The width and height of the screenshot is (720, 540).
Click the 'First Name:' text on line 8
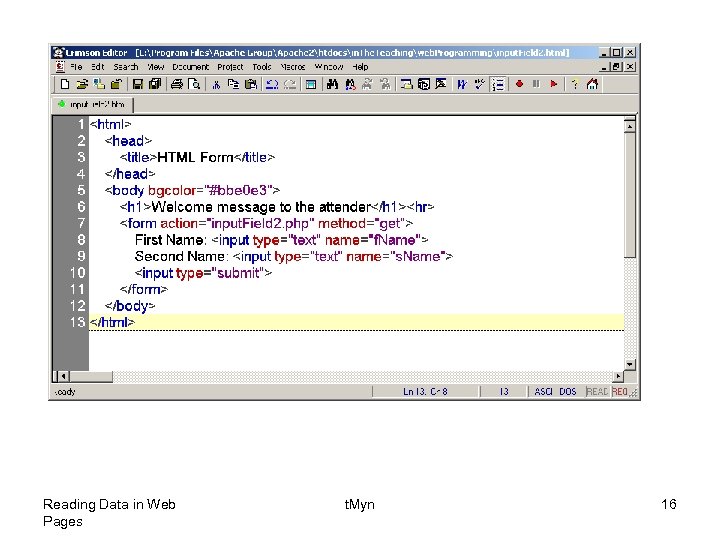pyautogui.click(x=170, y=240)
